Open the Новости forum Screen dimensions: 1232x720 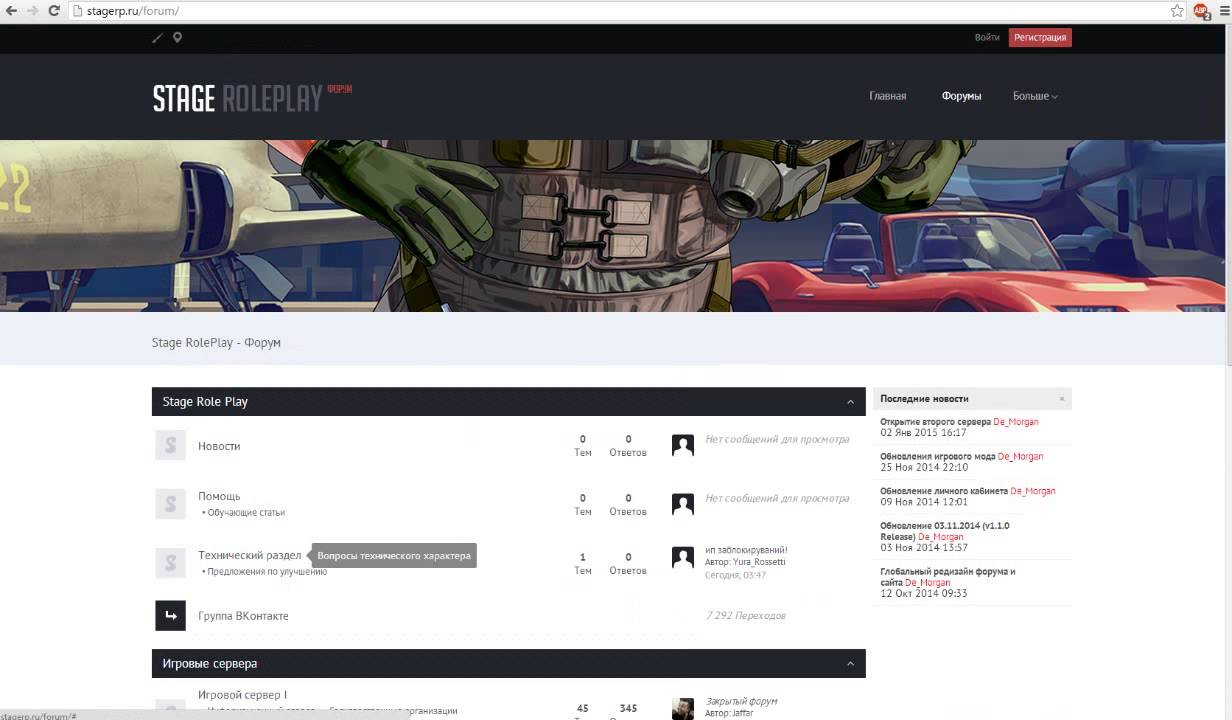pos(219,446)
